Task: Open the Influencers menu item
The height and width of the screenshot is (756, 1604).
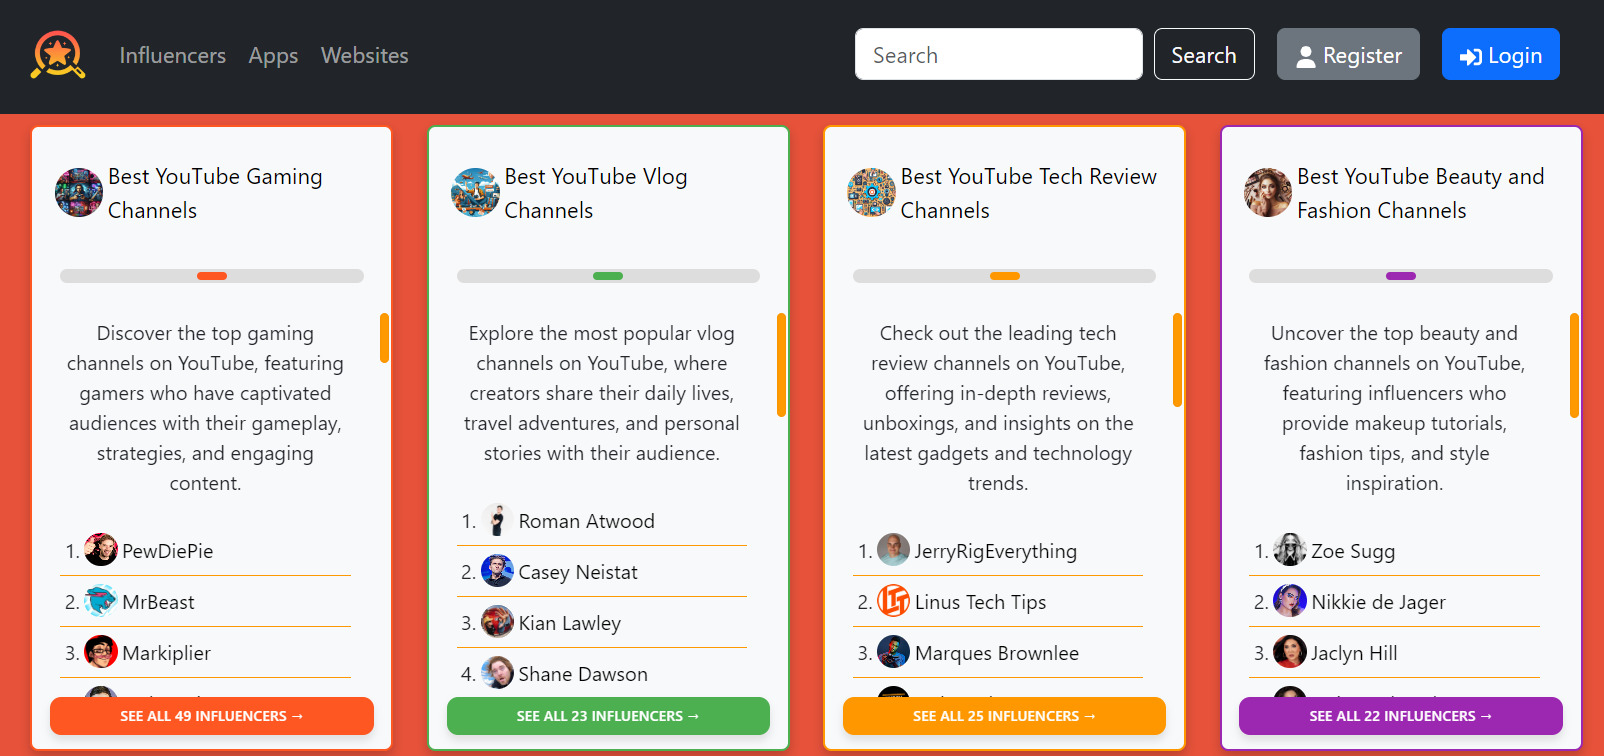Action: pyautogui.click(x=173, y=55)
